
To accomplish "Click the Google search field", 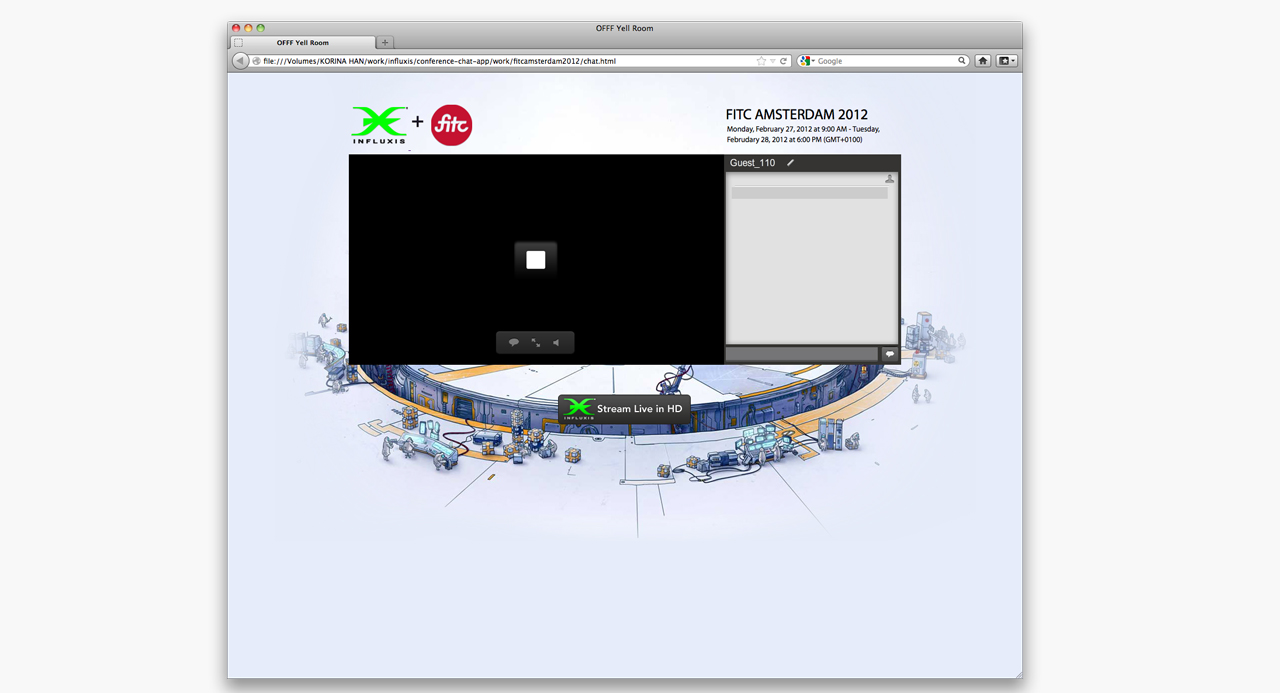I will [886, 61].
